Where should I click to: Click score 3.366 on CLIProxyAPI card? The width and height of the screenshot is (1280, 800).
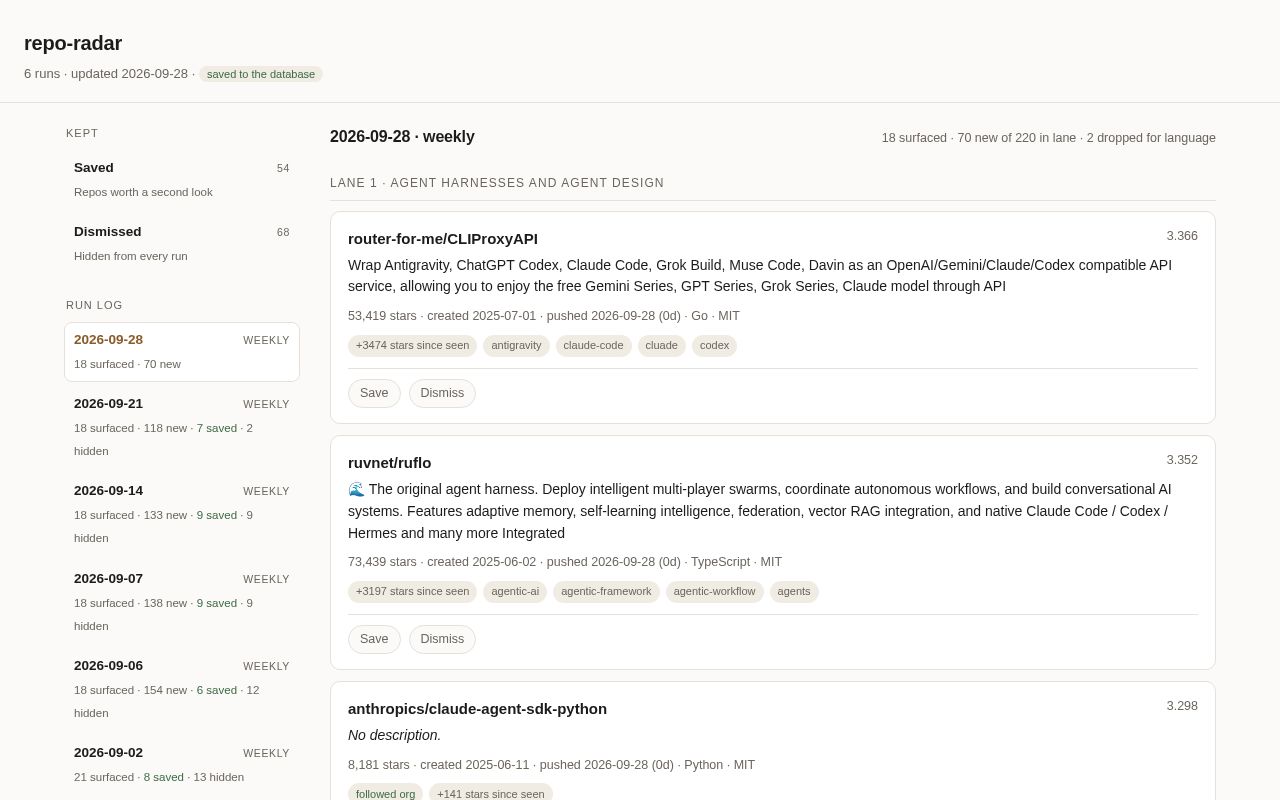click(1182, 236)
